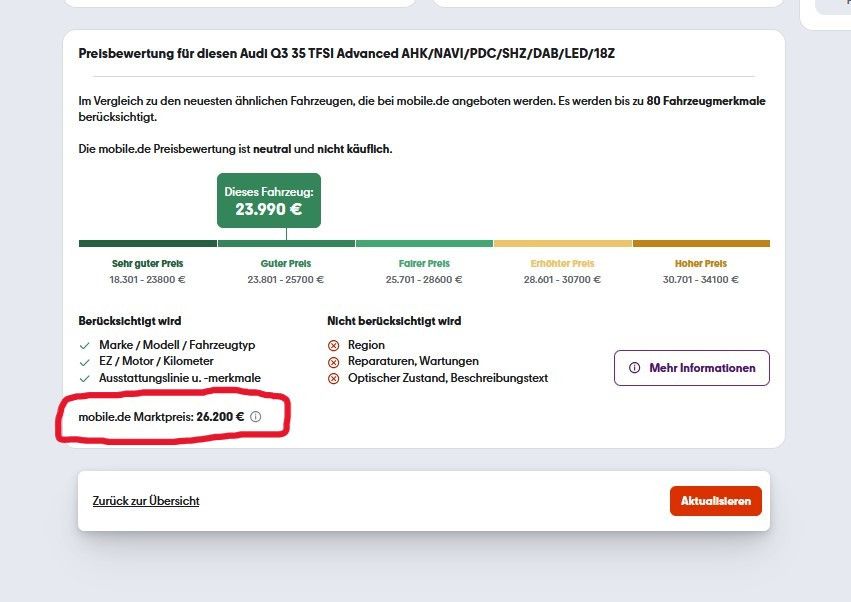The width and height of the screenshot is (851, 602).
Task: Click the checkmark icon beside EZ / Motor / Kilometer
Action: (x=84, y=361)
